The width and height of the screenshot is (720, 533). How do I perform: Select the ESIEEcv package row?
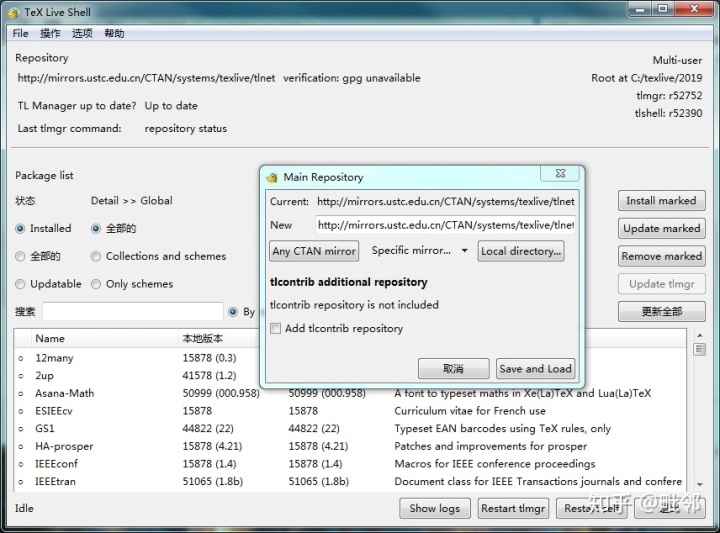click(x=350, y=411)
